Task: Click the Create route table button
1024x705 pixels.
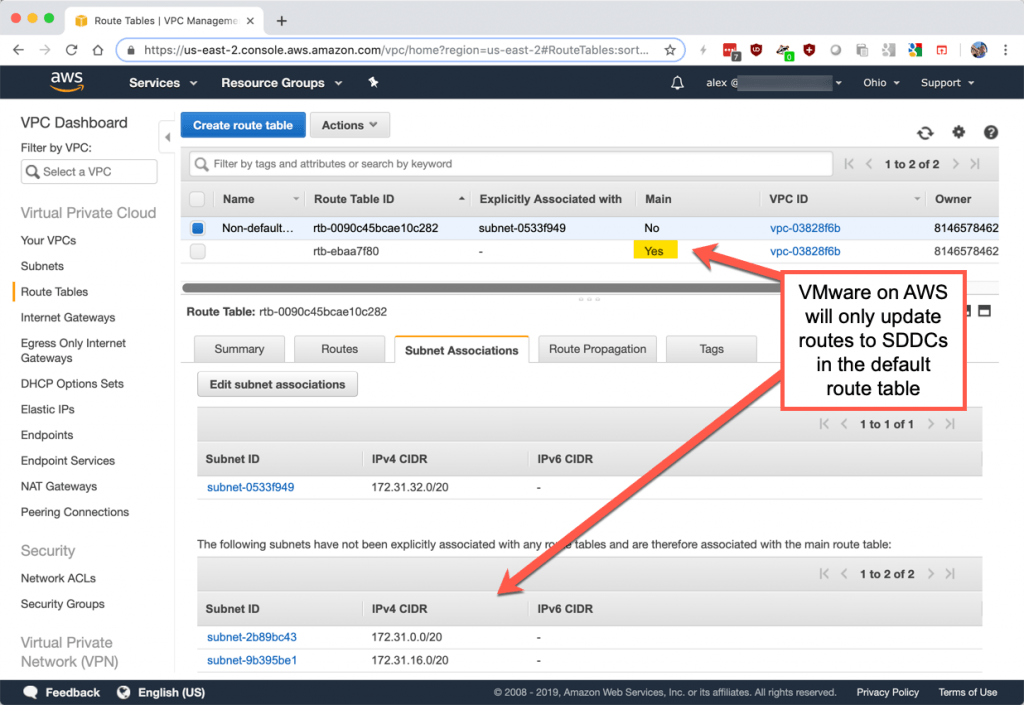Action: pos(243,125)
